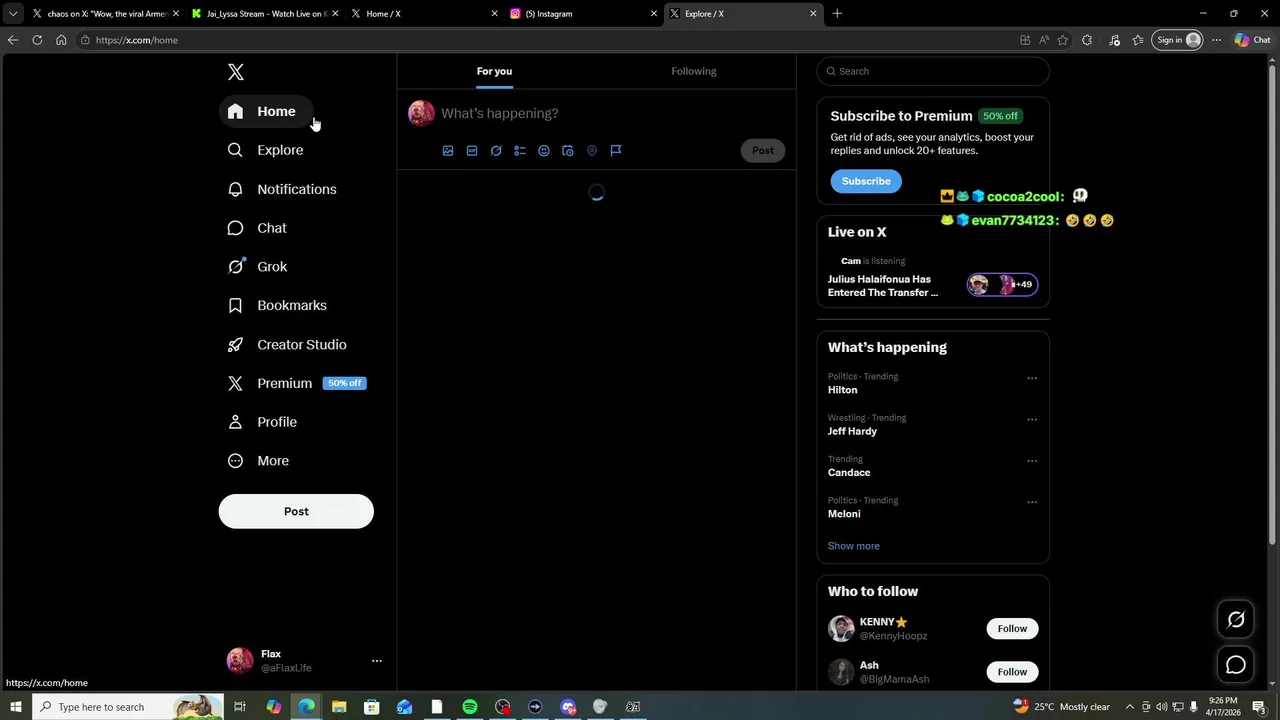Open the Hilton trending topic
The height and width of the screenshot is (720, 1280).
click(x=842, y=390)
